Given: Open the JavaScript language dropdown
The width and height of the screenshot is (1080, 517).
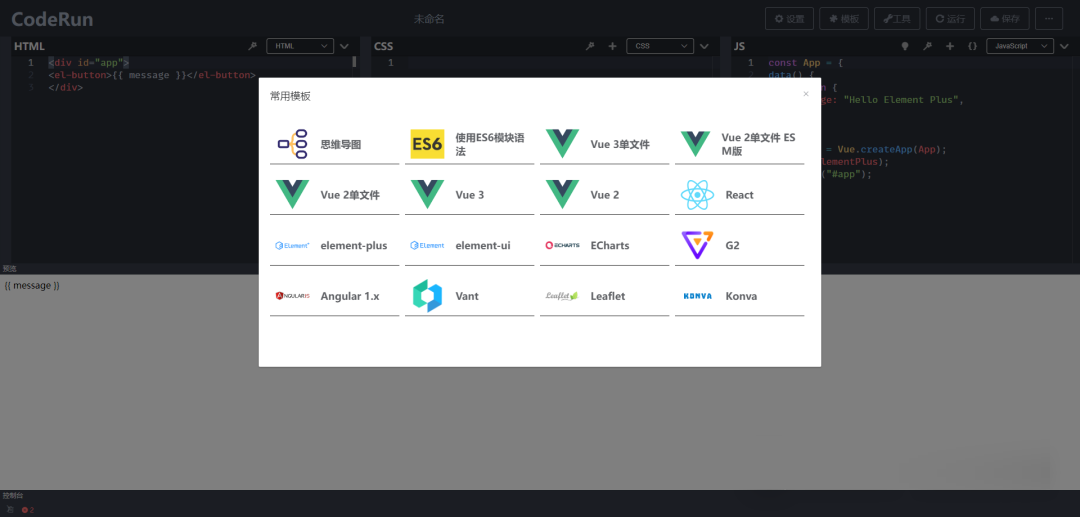Looking at the screenshot, I should [x=1019, y=46].
